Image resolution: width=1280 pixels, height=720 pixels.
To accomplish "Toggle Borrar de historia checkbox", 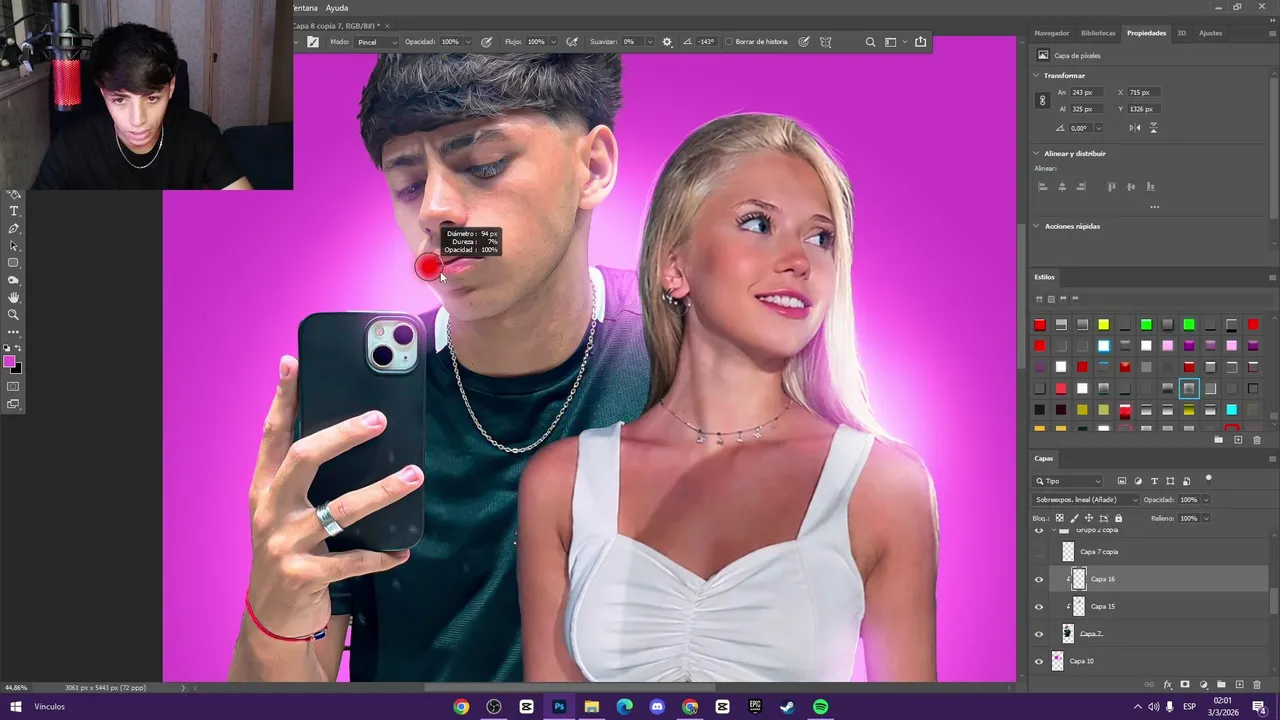I will 729,42.
